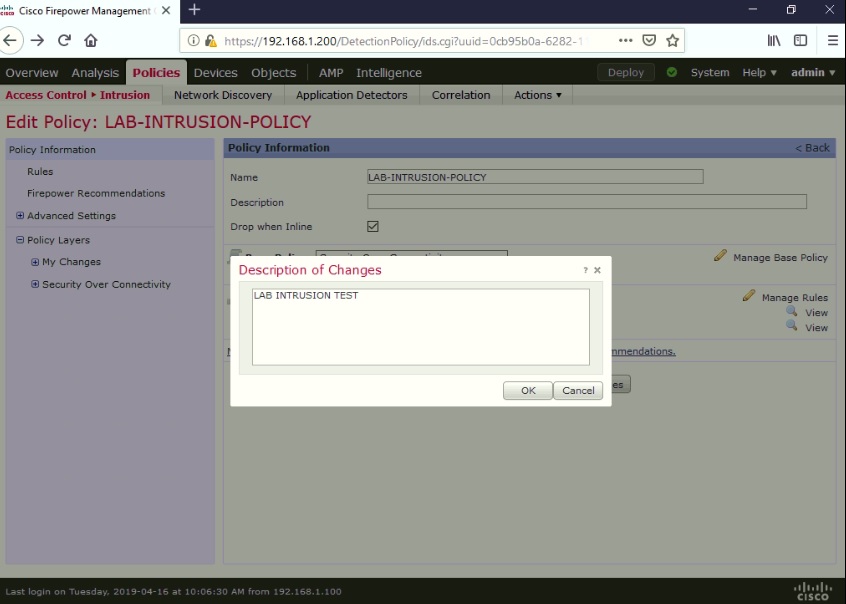The image size is (846, 604).
Task: Expand the Advanced Settings section
Action: tap(18, 215)
